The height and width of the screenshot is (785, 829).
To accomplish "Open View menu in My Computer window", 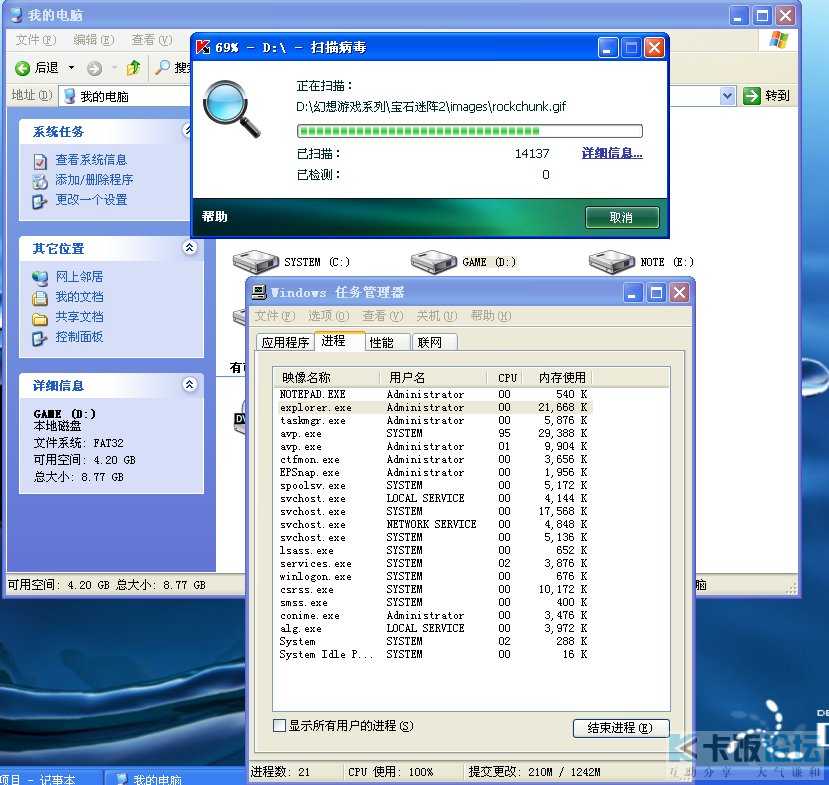I will [x=152, y=40].
